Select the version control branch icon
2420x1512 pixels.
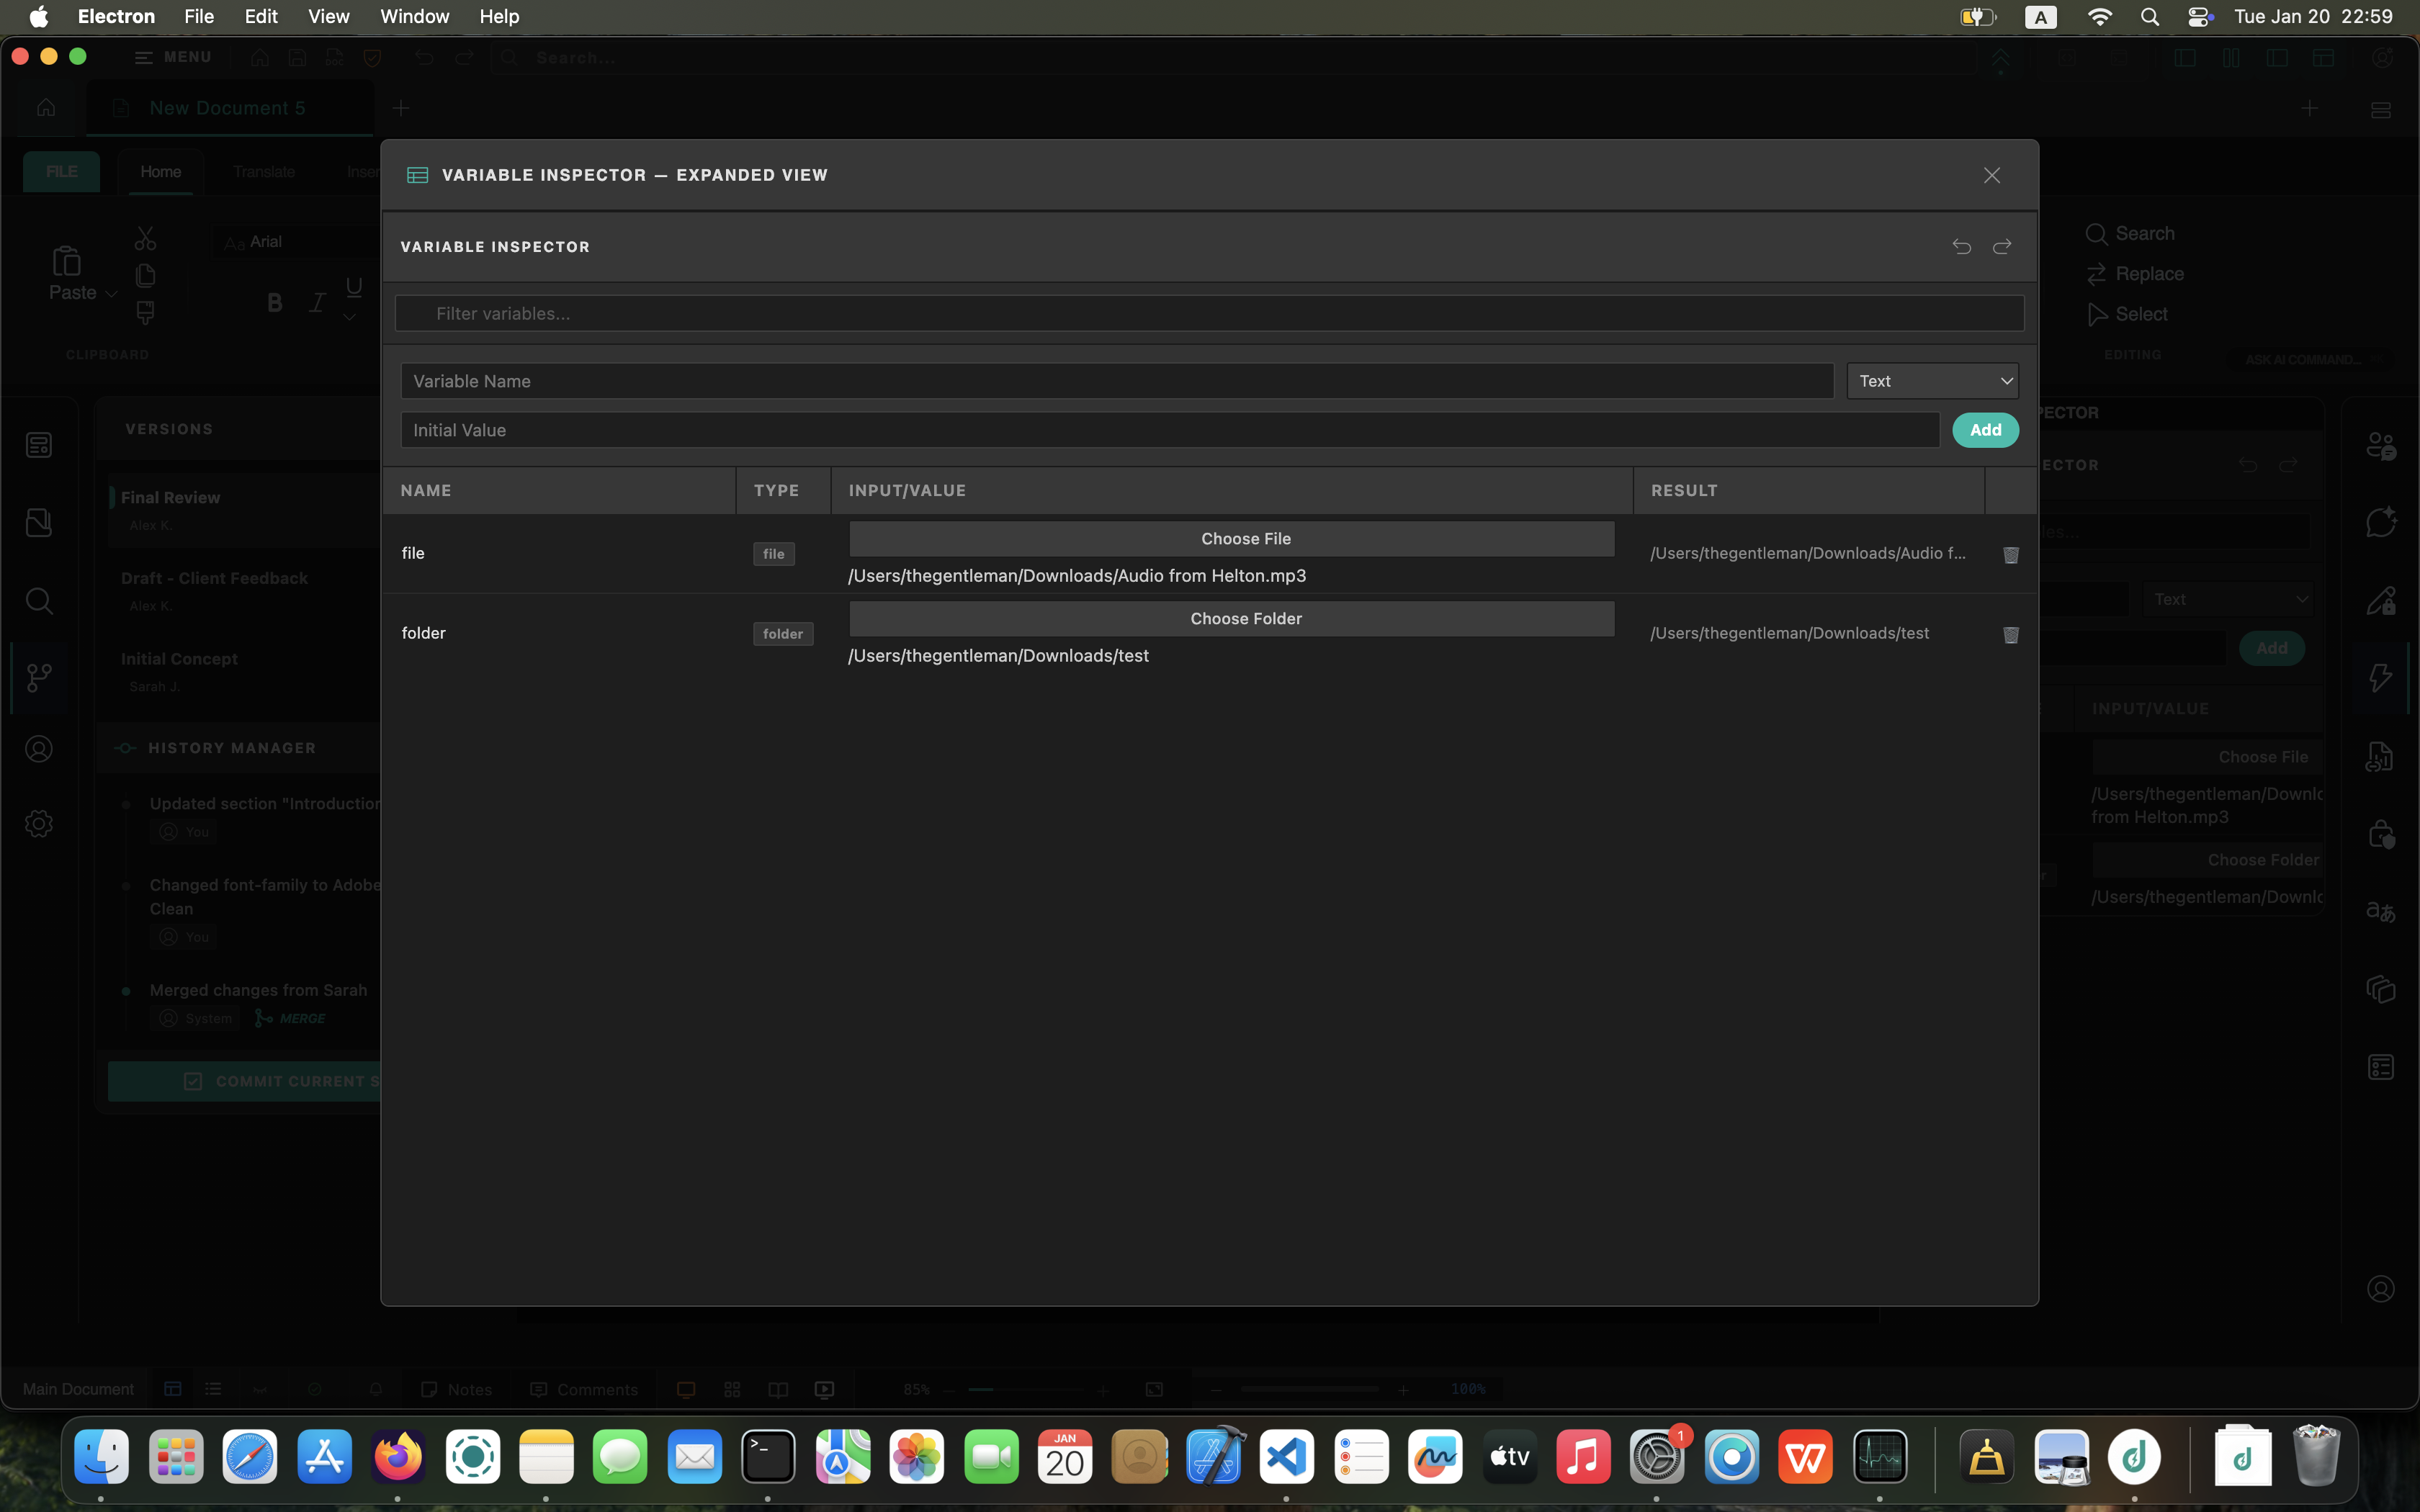click(x=39, y=677)
